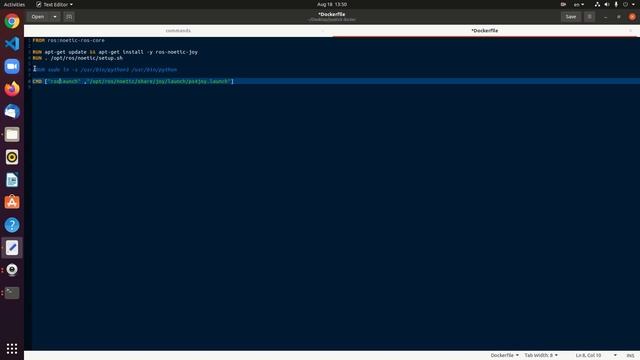Viewport: 640px width, 360px height.
Task: Open the gedit hamburger menu
Action: 589,17
